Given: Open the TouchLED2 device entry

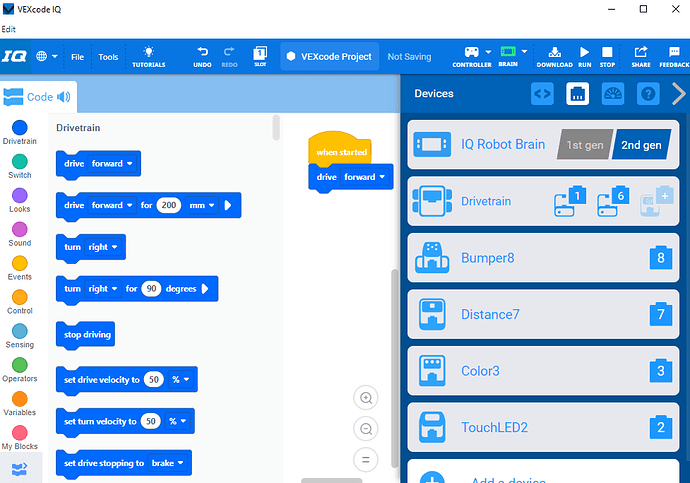Looking at the screenshot, I should (x=543, y=427).
